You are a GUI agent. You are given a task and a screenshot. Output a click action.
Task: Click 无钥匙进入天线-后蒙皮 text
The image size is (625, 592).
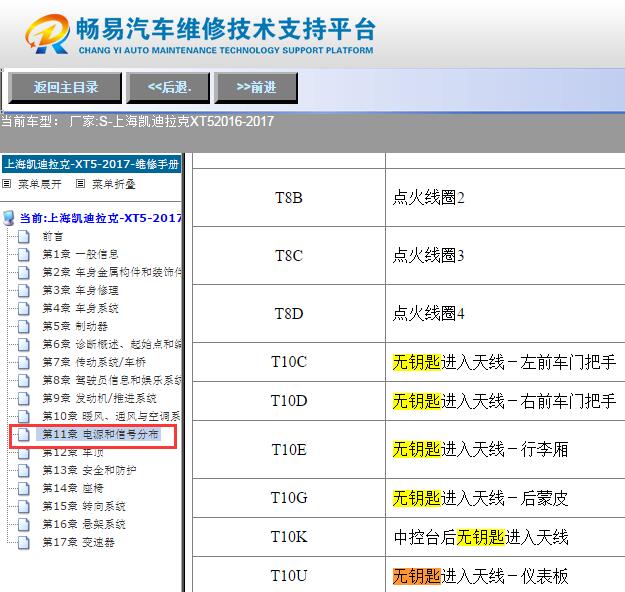pos(480,498)
